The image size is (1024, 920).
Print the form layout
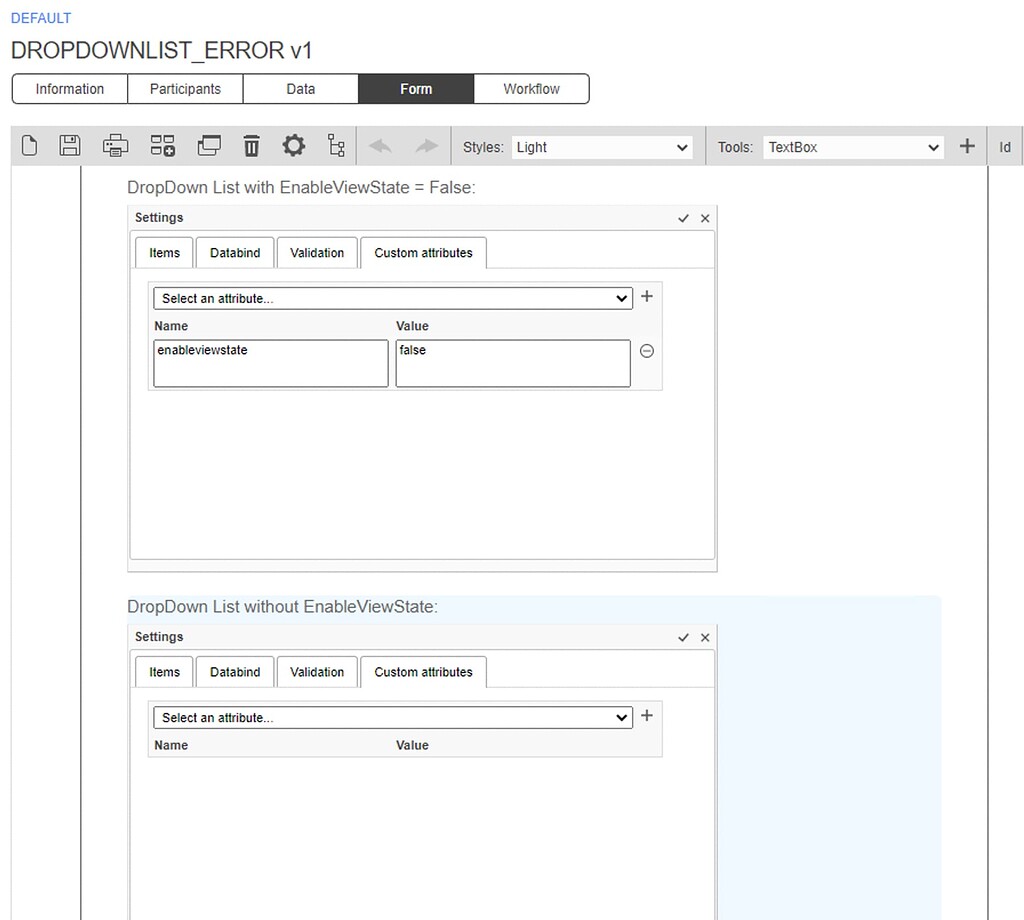(115, 145)
